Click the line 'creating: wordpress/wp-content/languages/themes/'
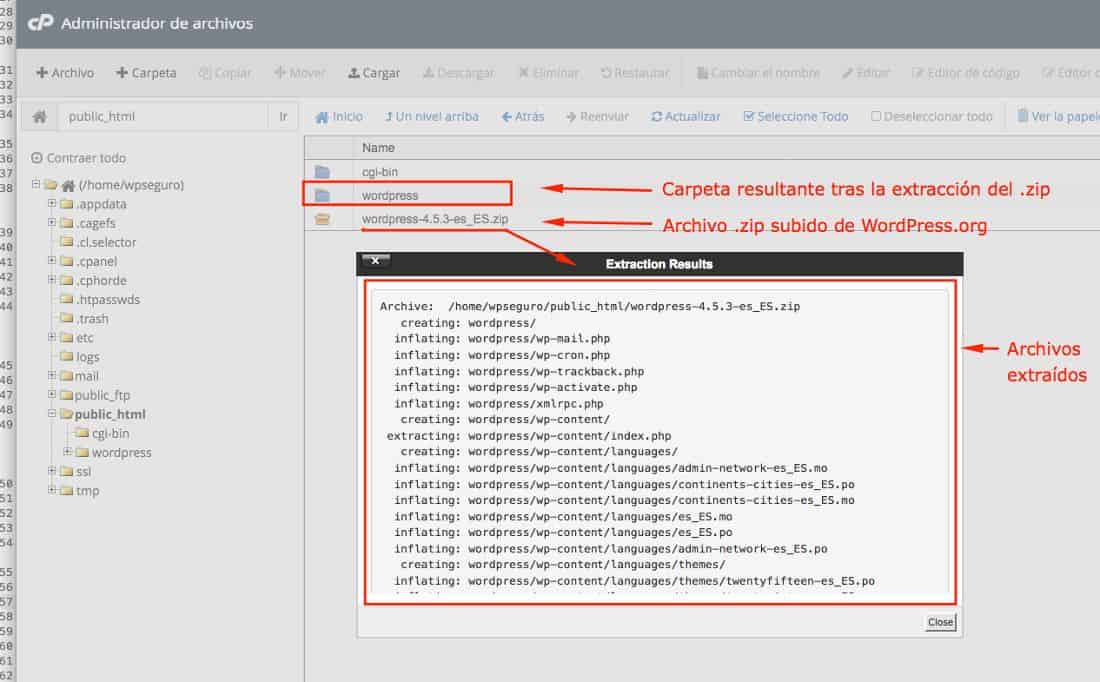 (x=563, y=565)
